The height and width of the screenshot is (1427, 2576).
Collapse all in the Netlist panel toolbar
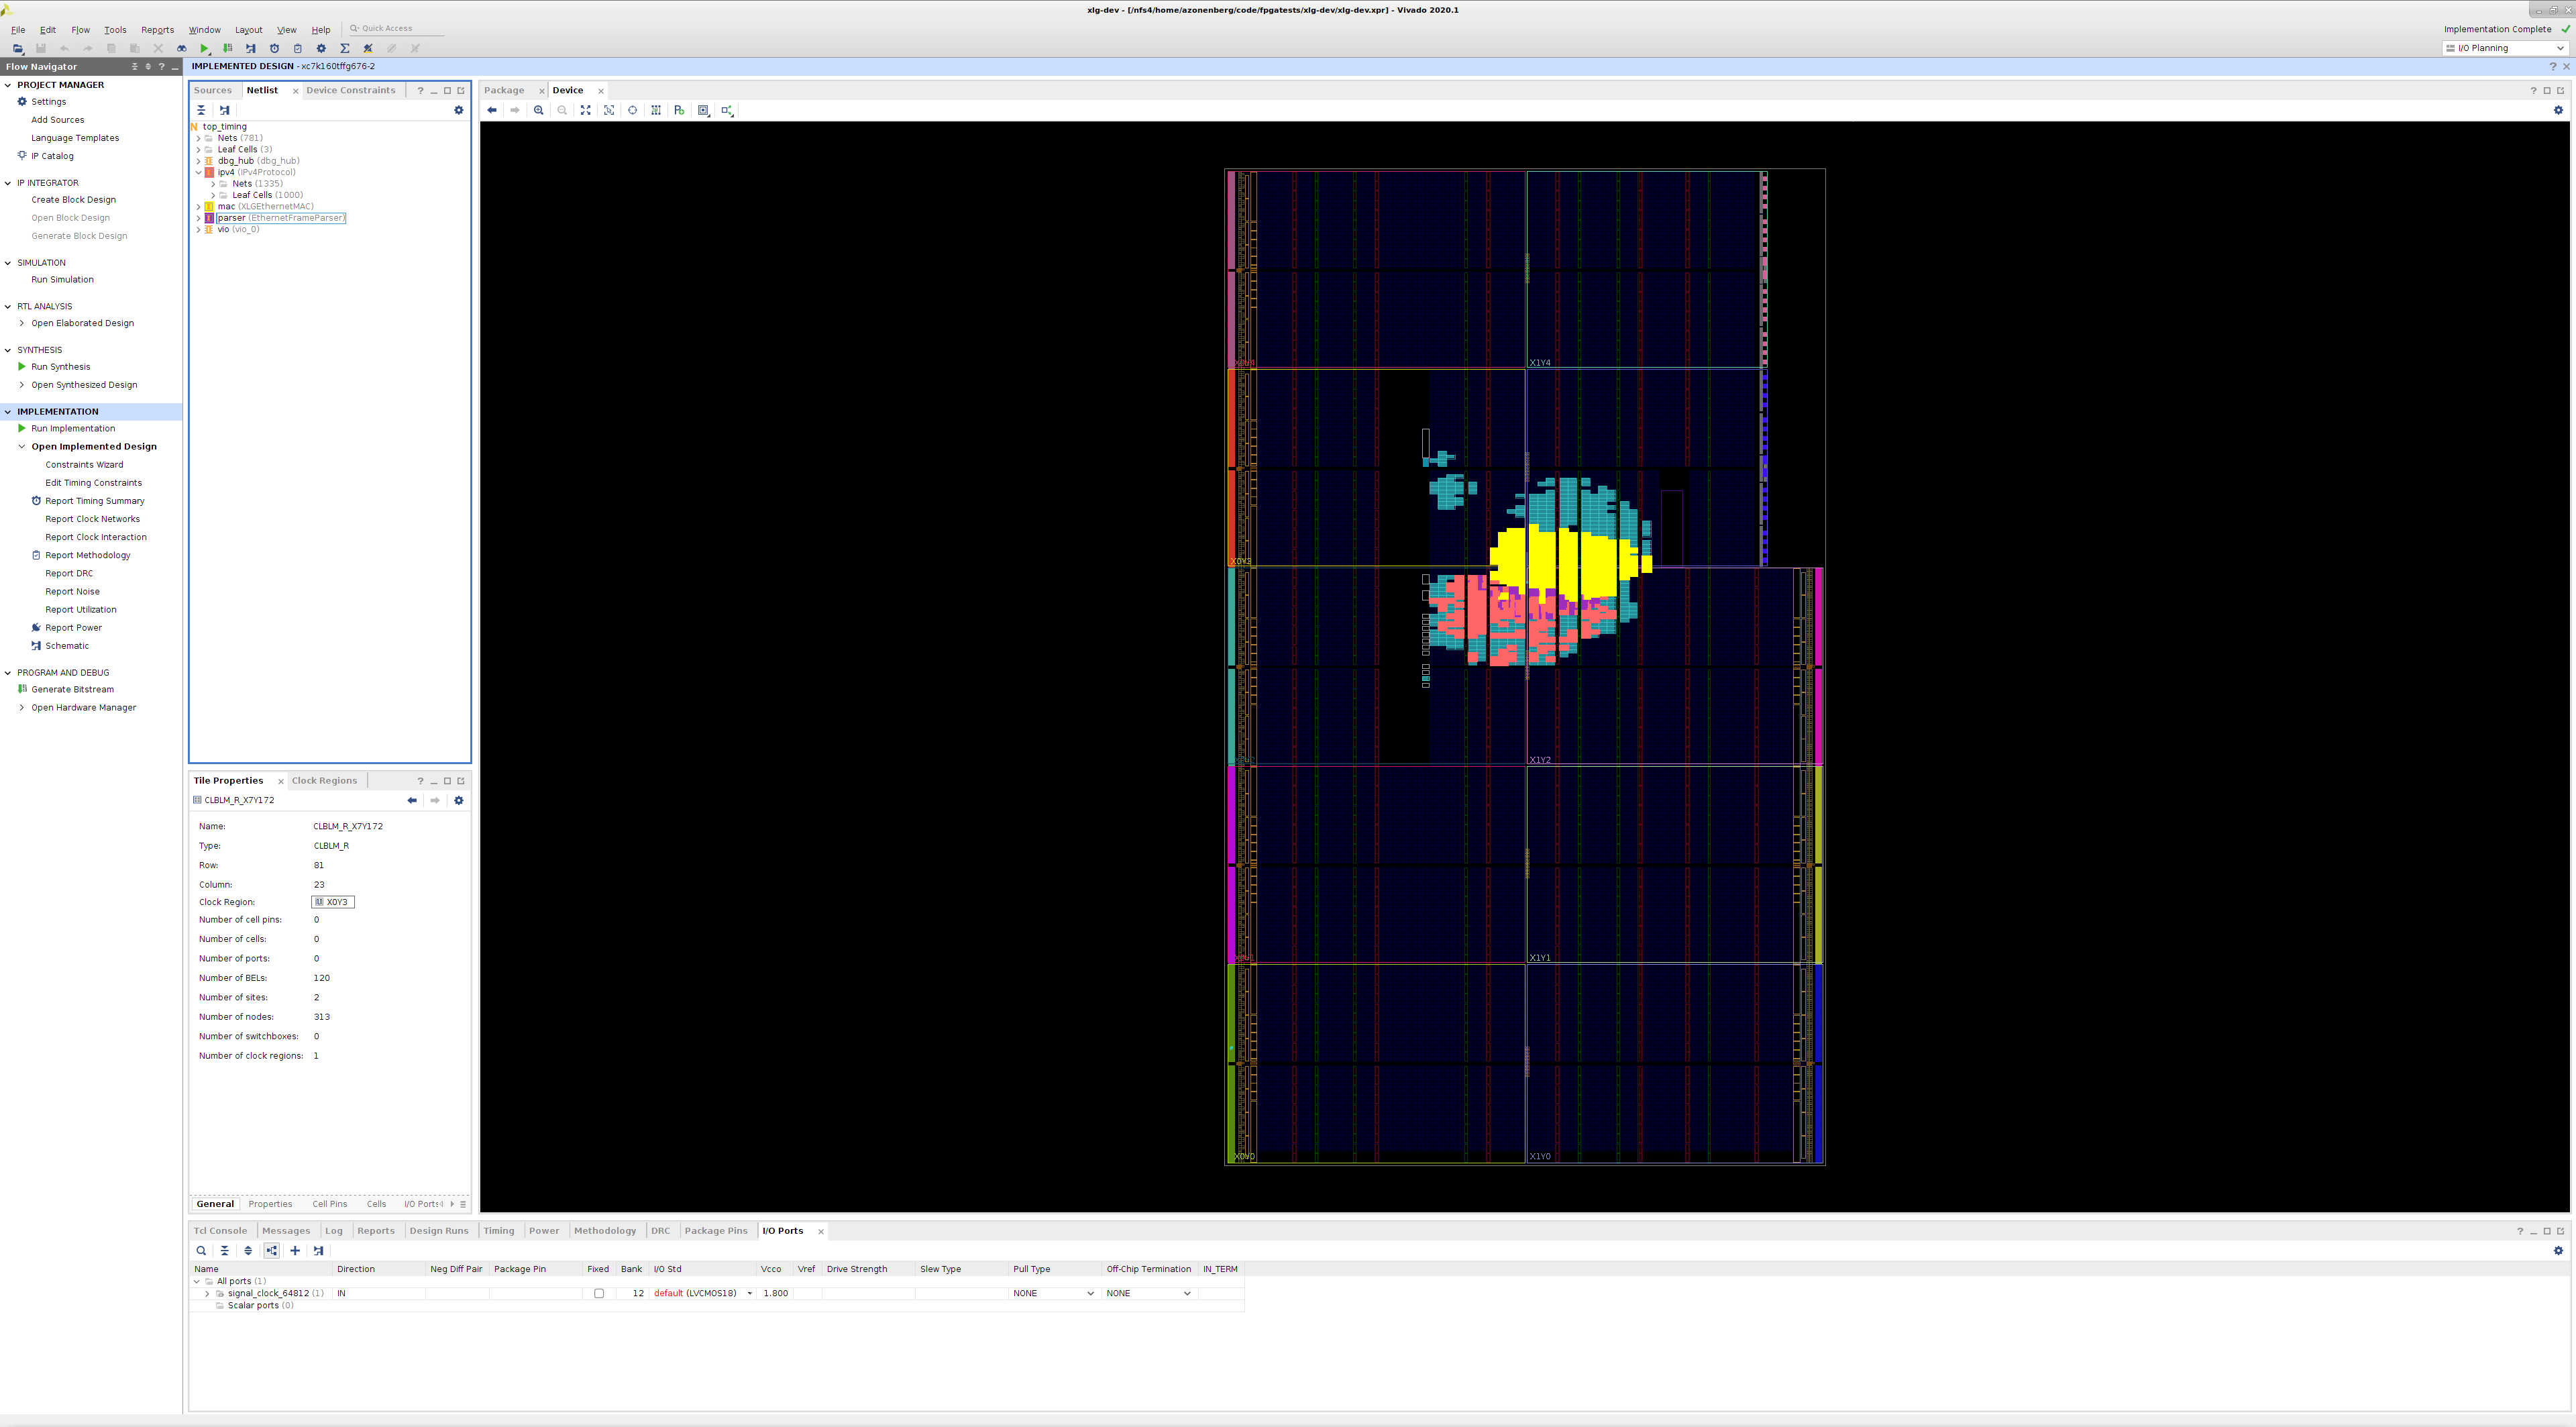[201, 110]
